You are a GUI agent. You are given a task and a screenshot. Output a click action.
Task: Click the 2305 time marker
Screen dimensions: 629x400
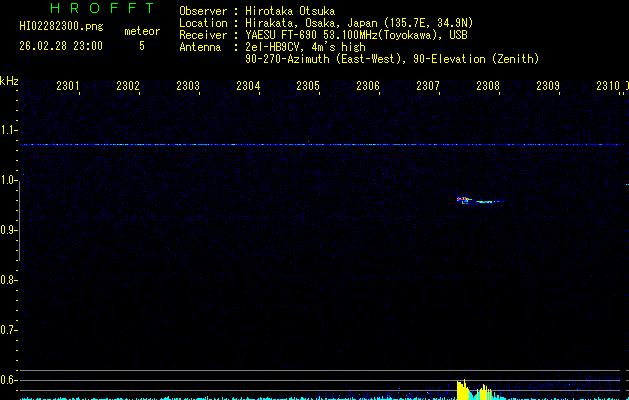(x=308, y=86)
